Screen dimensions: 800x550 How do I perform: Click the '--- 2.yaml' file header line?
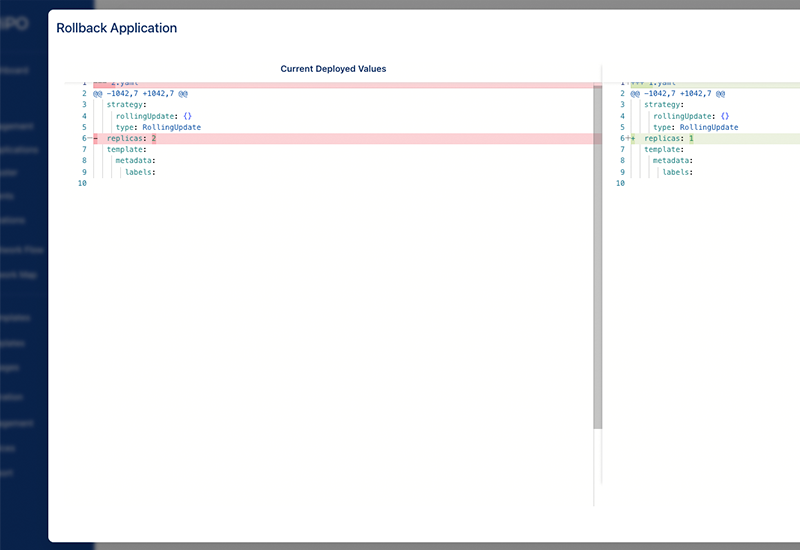pos(120,83)
